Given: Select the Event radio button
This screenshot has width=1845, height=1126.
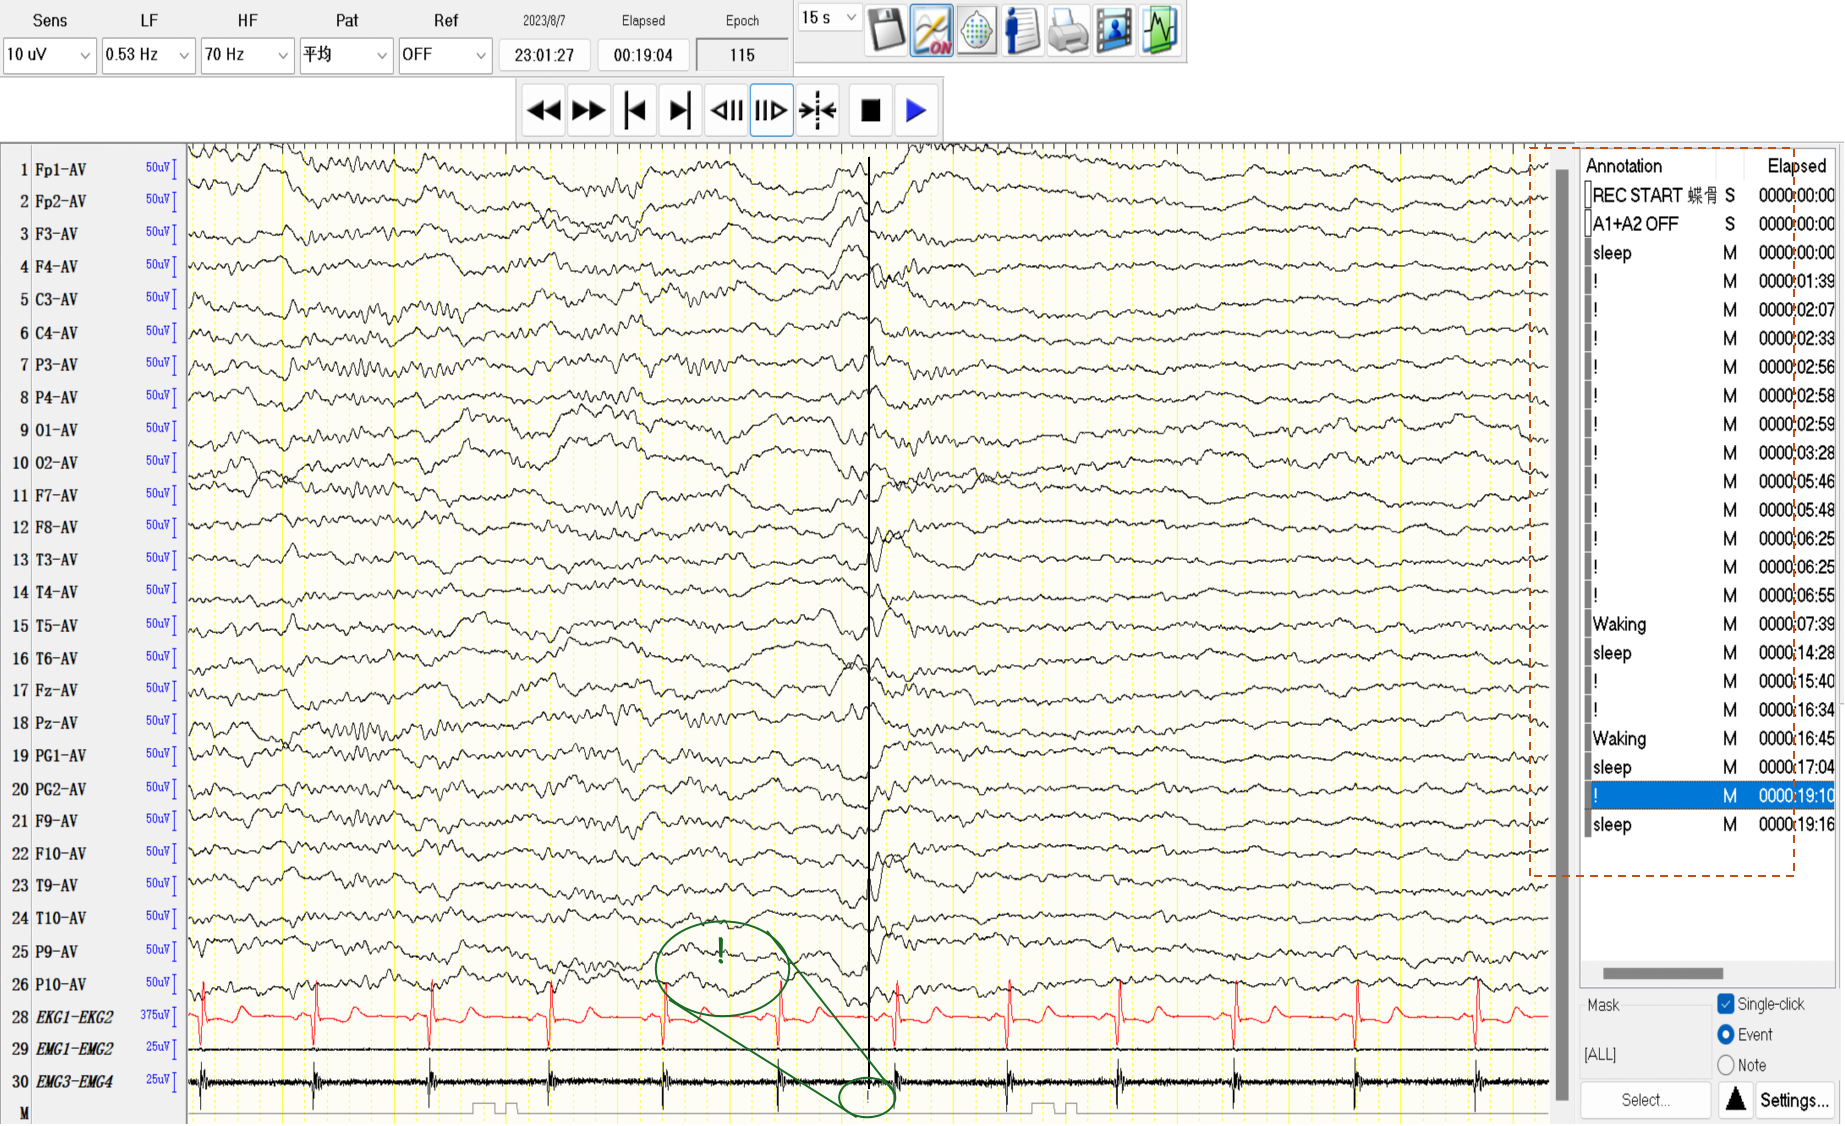Looking at the screenshot, I should tap(1725, 1035).
